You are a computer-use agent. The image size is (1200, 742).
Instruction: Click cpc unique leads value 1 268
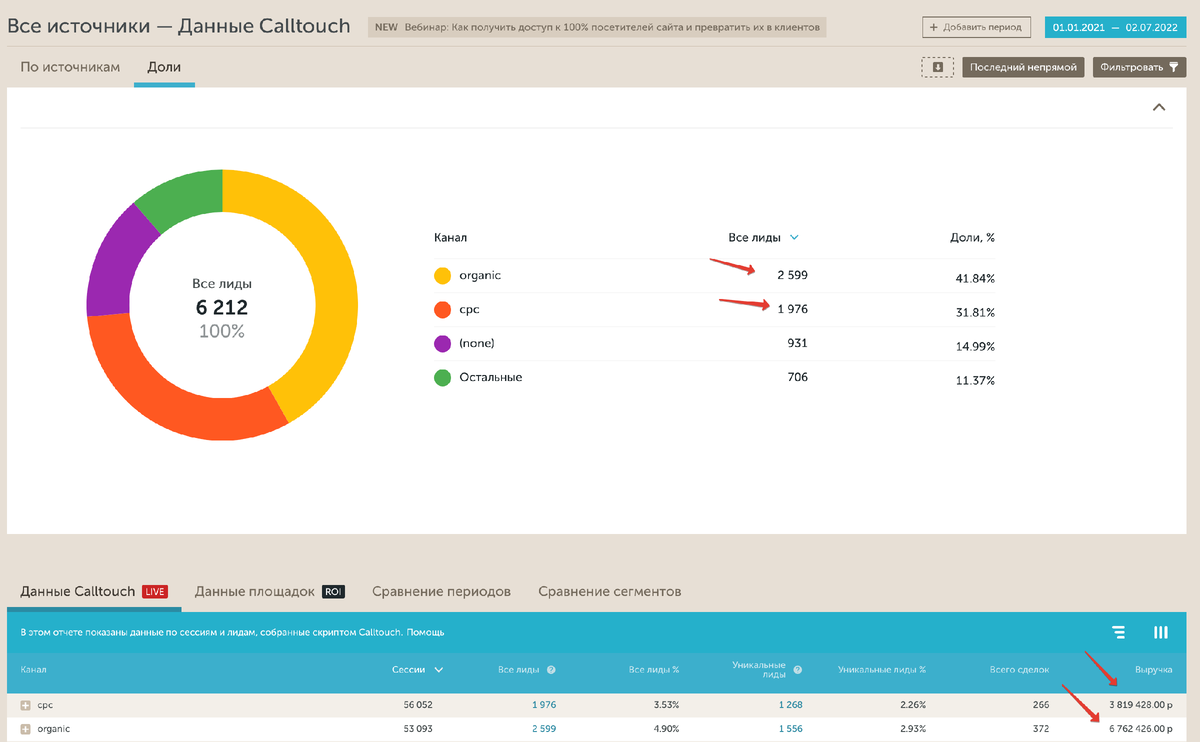point(790,705)
